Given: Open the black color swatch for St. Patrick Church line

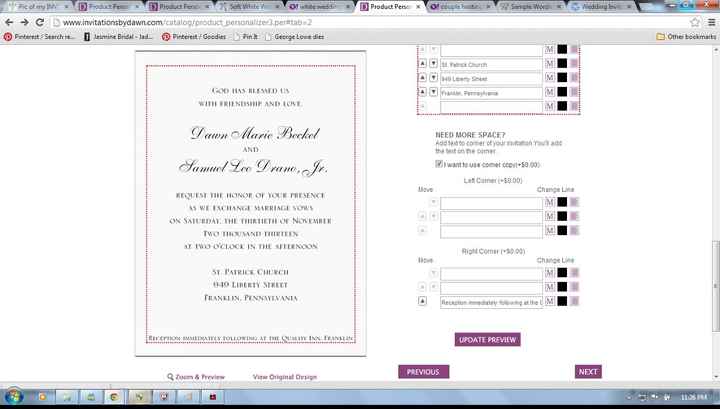Looking at the screenshot, I should point(562,64).
